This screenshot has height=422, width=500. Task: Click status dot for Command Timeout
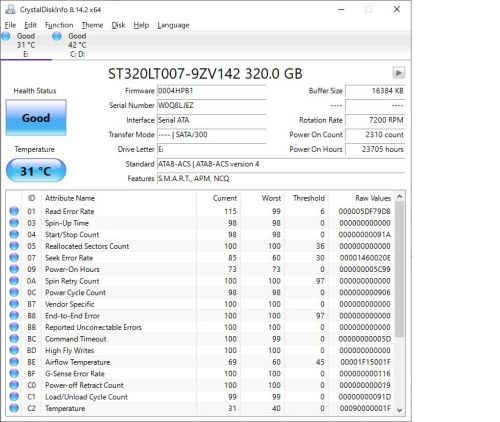pos(14,339)
